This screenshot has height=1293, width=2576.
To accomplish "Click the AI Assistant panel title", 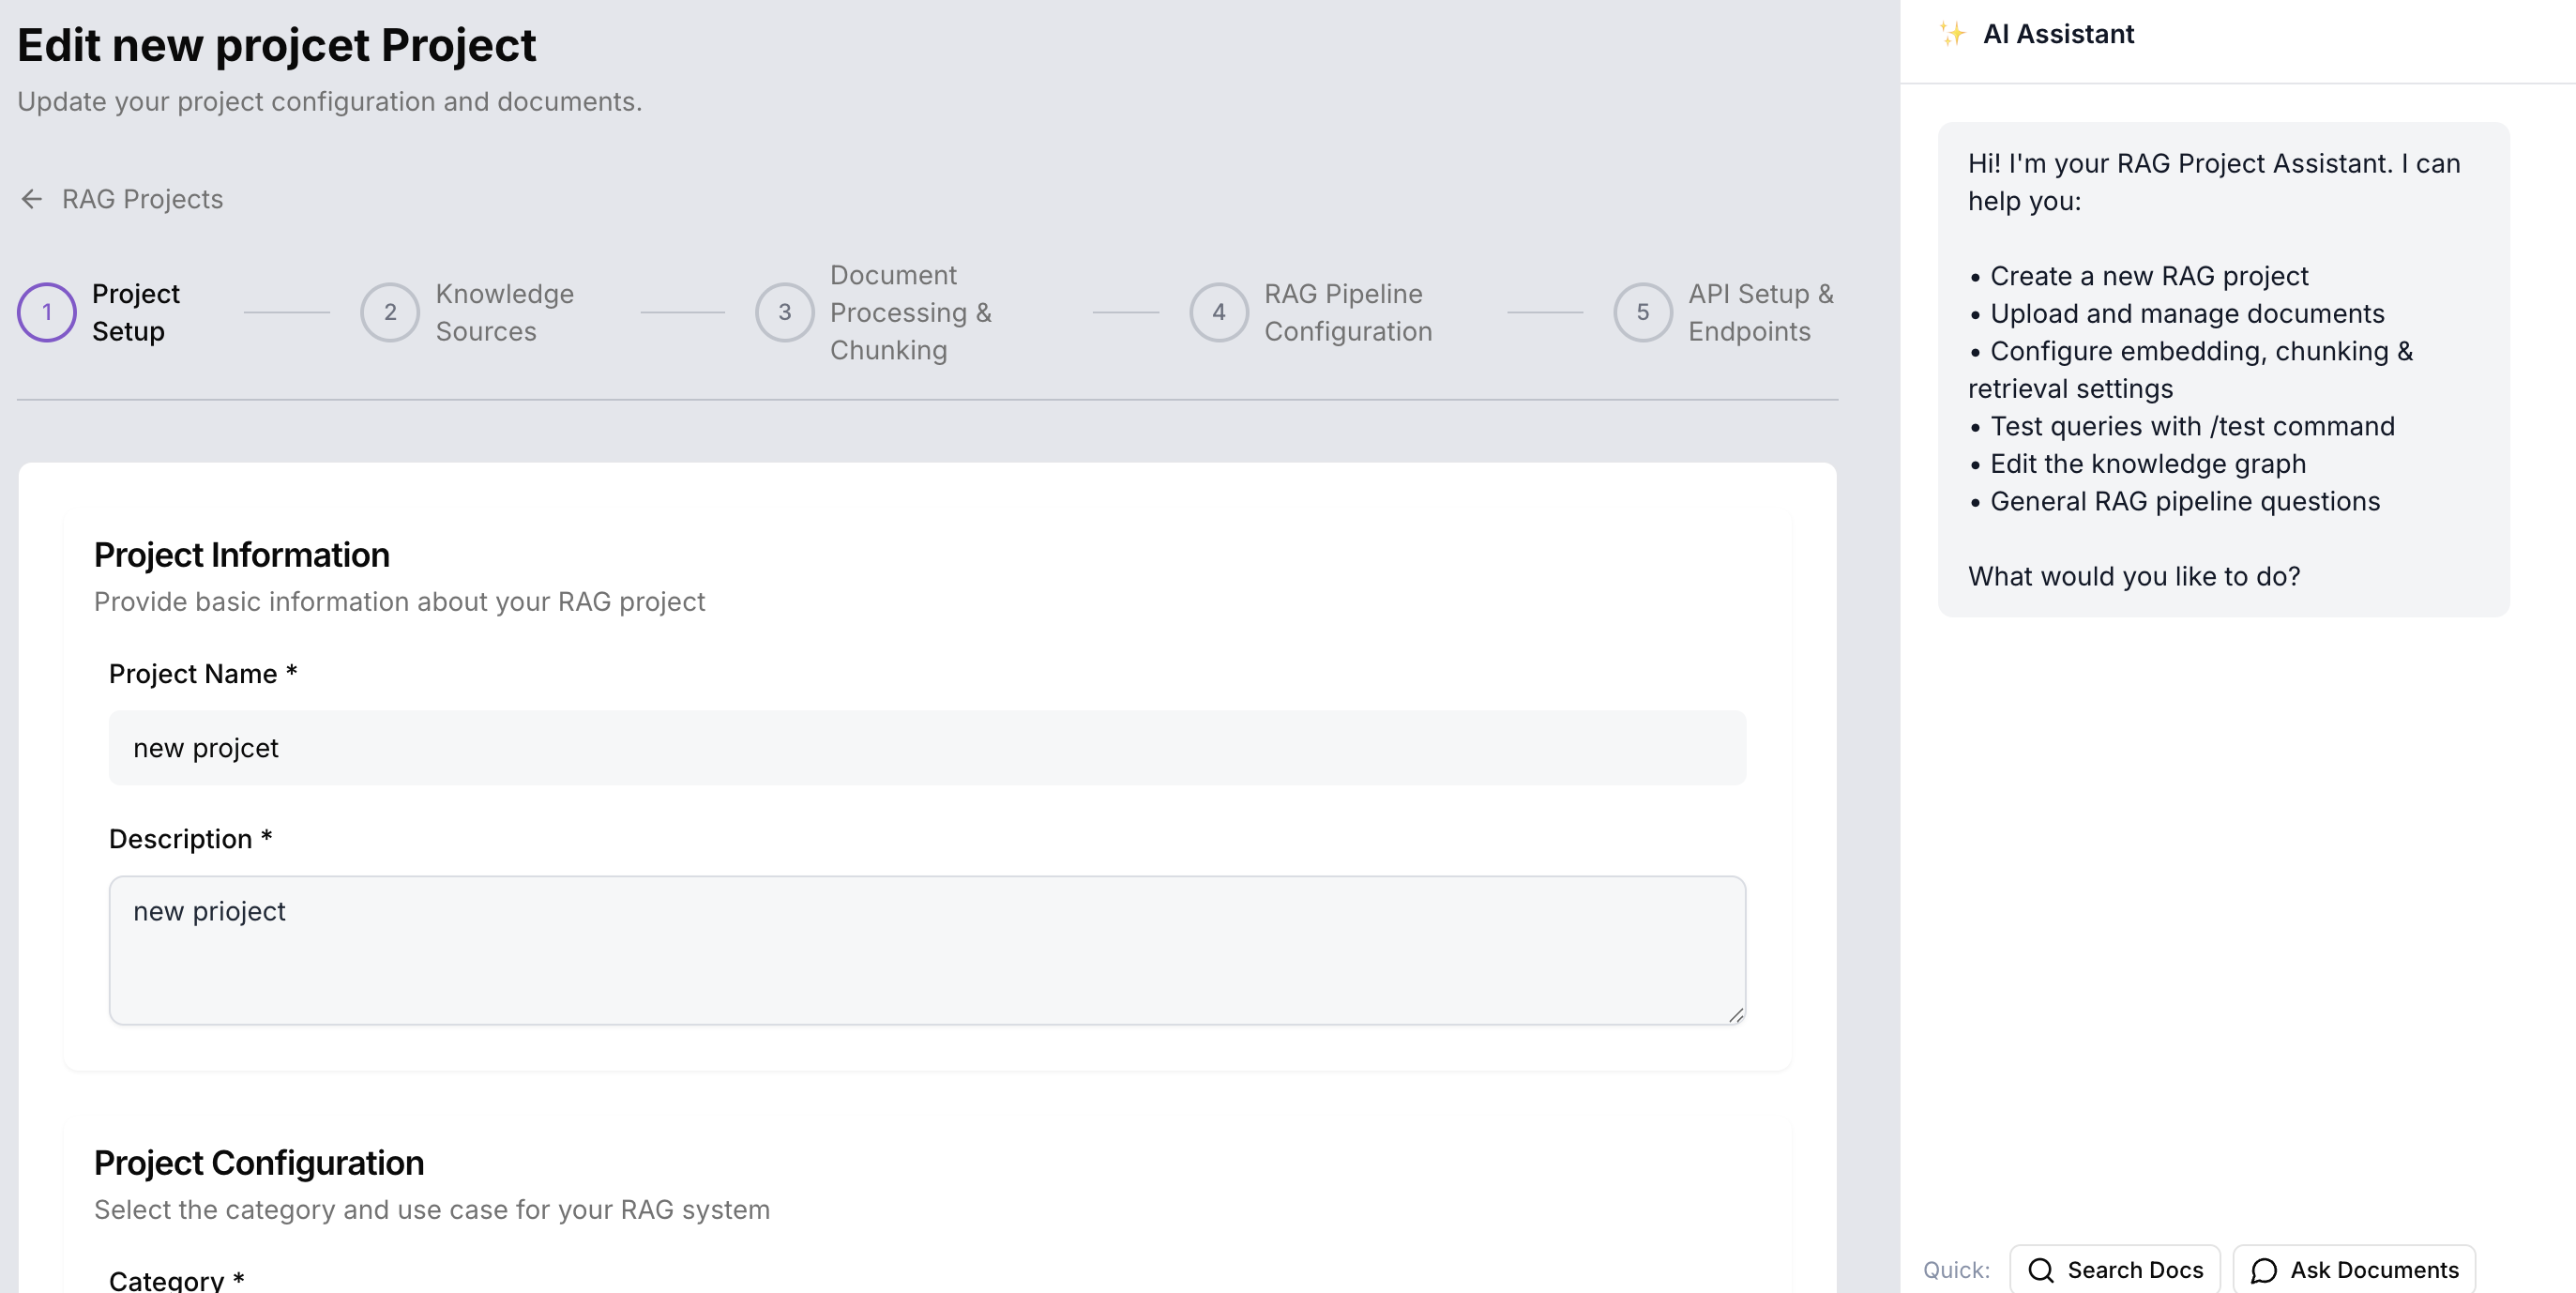I will (2058, 34).
